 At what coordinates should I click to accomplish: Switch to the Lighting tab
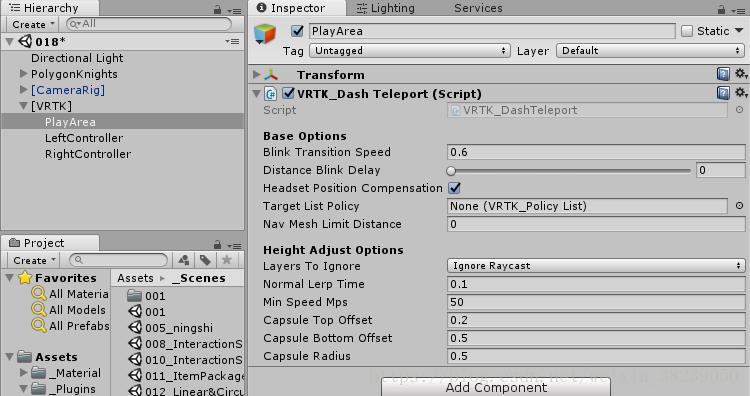point(386,8)
